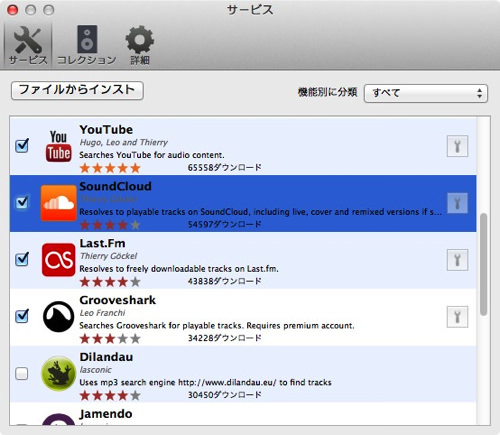Click '34228ダウンロード' download count
This screenshot has height=435, width=500.
click(x=224, y=338)
